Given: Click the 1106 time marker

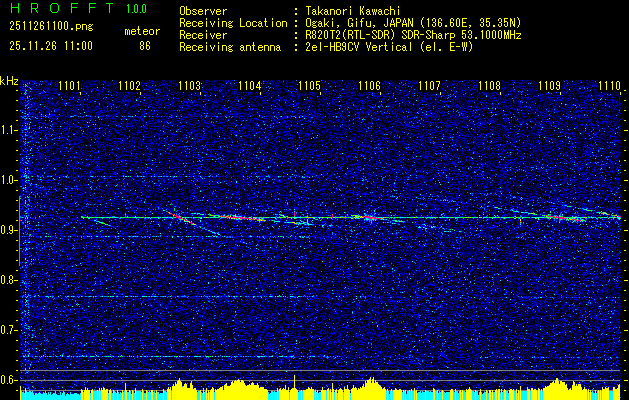Looking at the screenshot, I should pyautogui.click(x=369, y=85).
